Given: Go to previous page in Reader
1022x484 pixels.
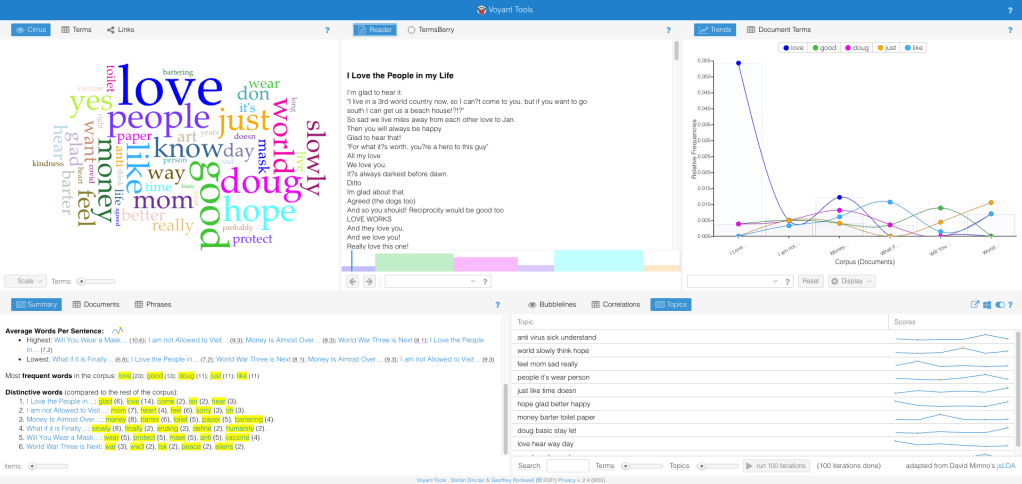Looking at the screenshot, I should point(352,282).
